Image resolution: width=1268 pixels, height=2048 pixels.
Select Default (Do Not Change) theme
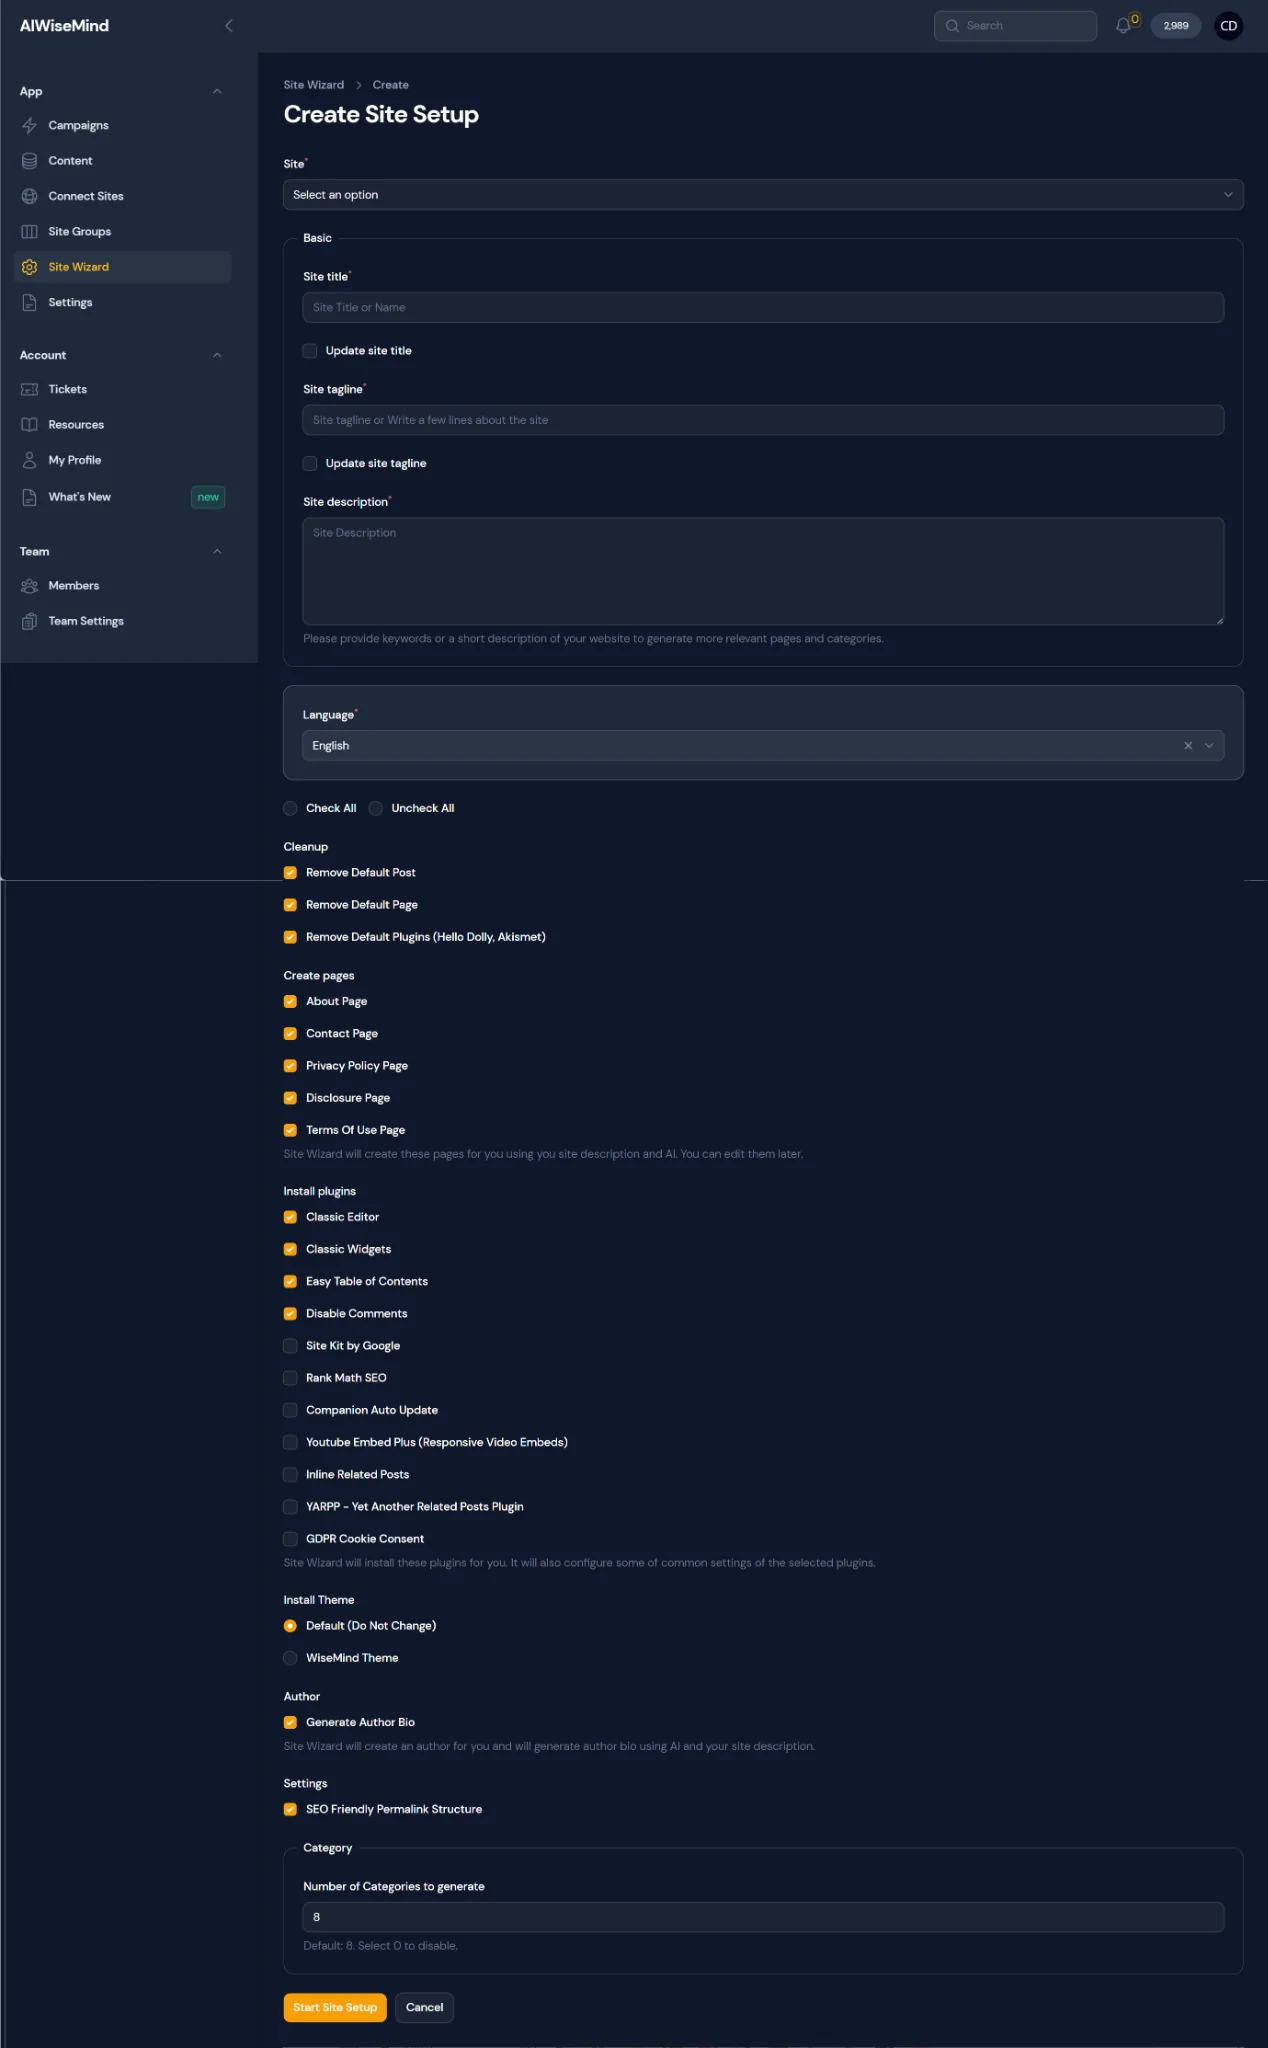coord(290,1626)
